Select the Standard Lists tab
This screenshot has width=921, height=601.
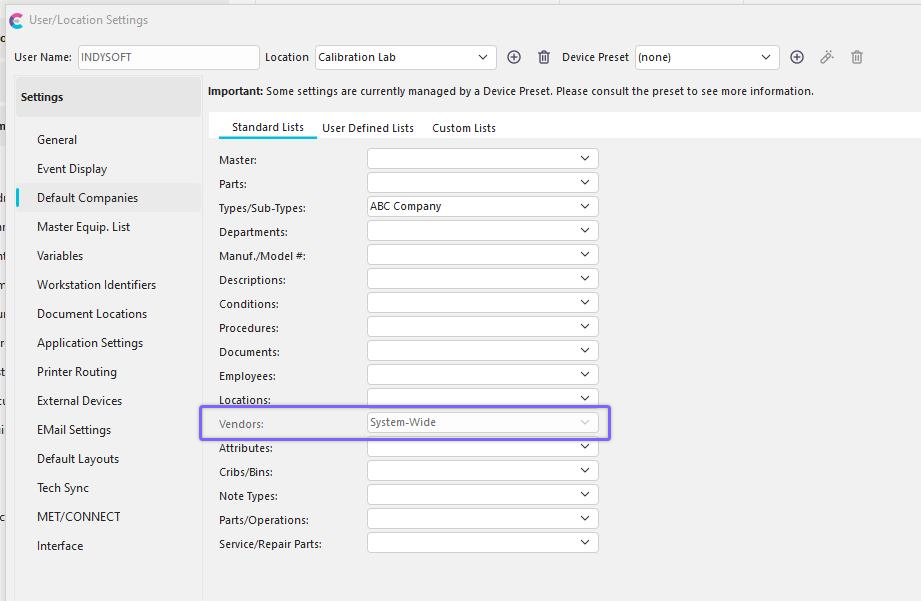click(267, 128)
